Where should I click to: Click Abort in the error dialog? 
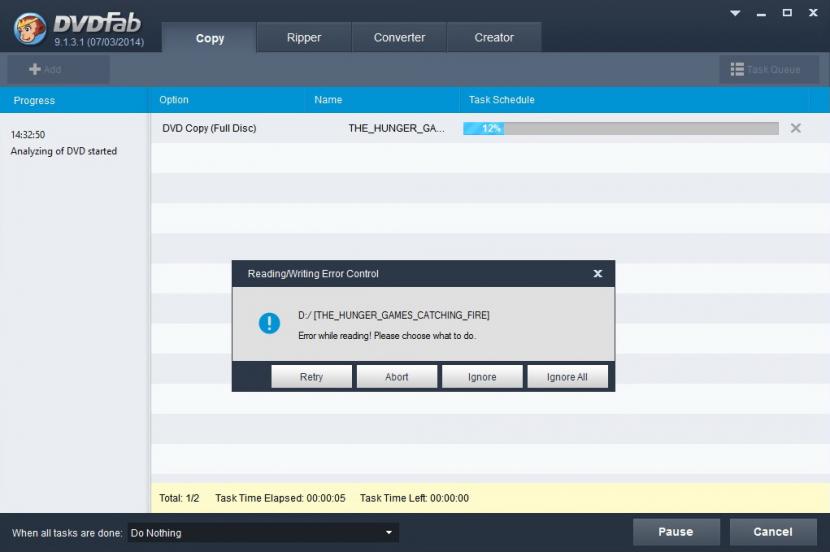click(396, 377)
